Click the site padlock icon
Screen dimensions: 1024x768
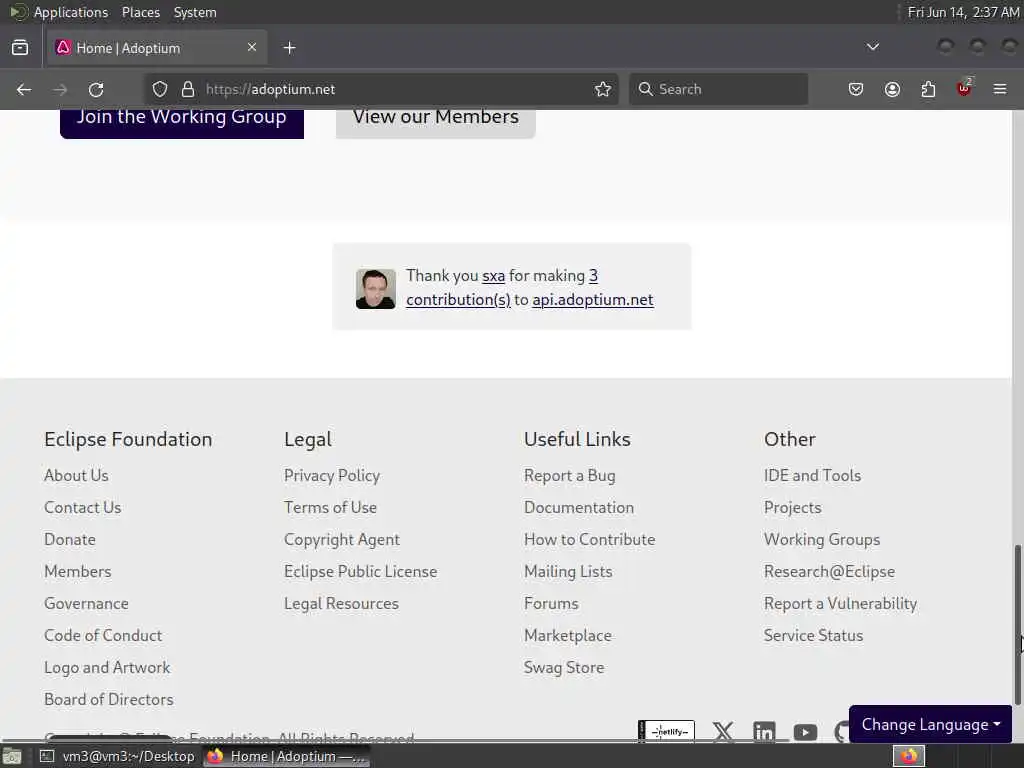(x=188, y=89)
